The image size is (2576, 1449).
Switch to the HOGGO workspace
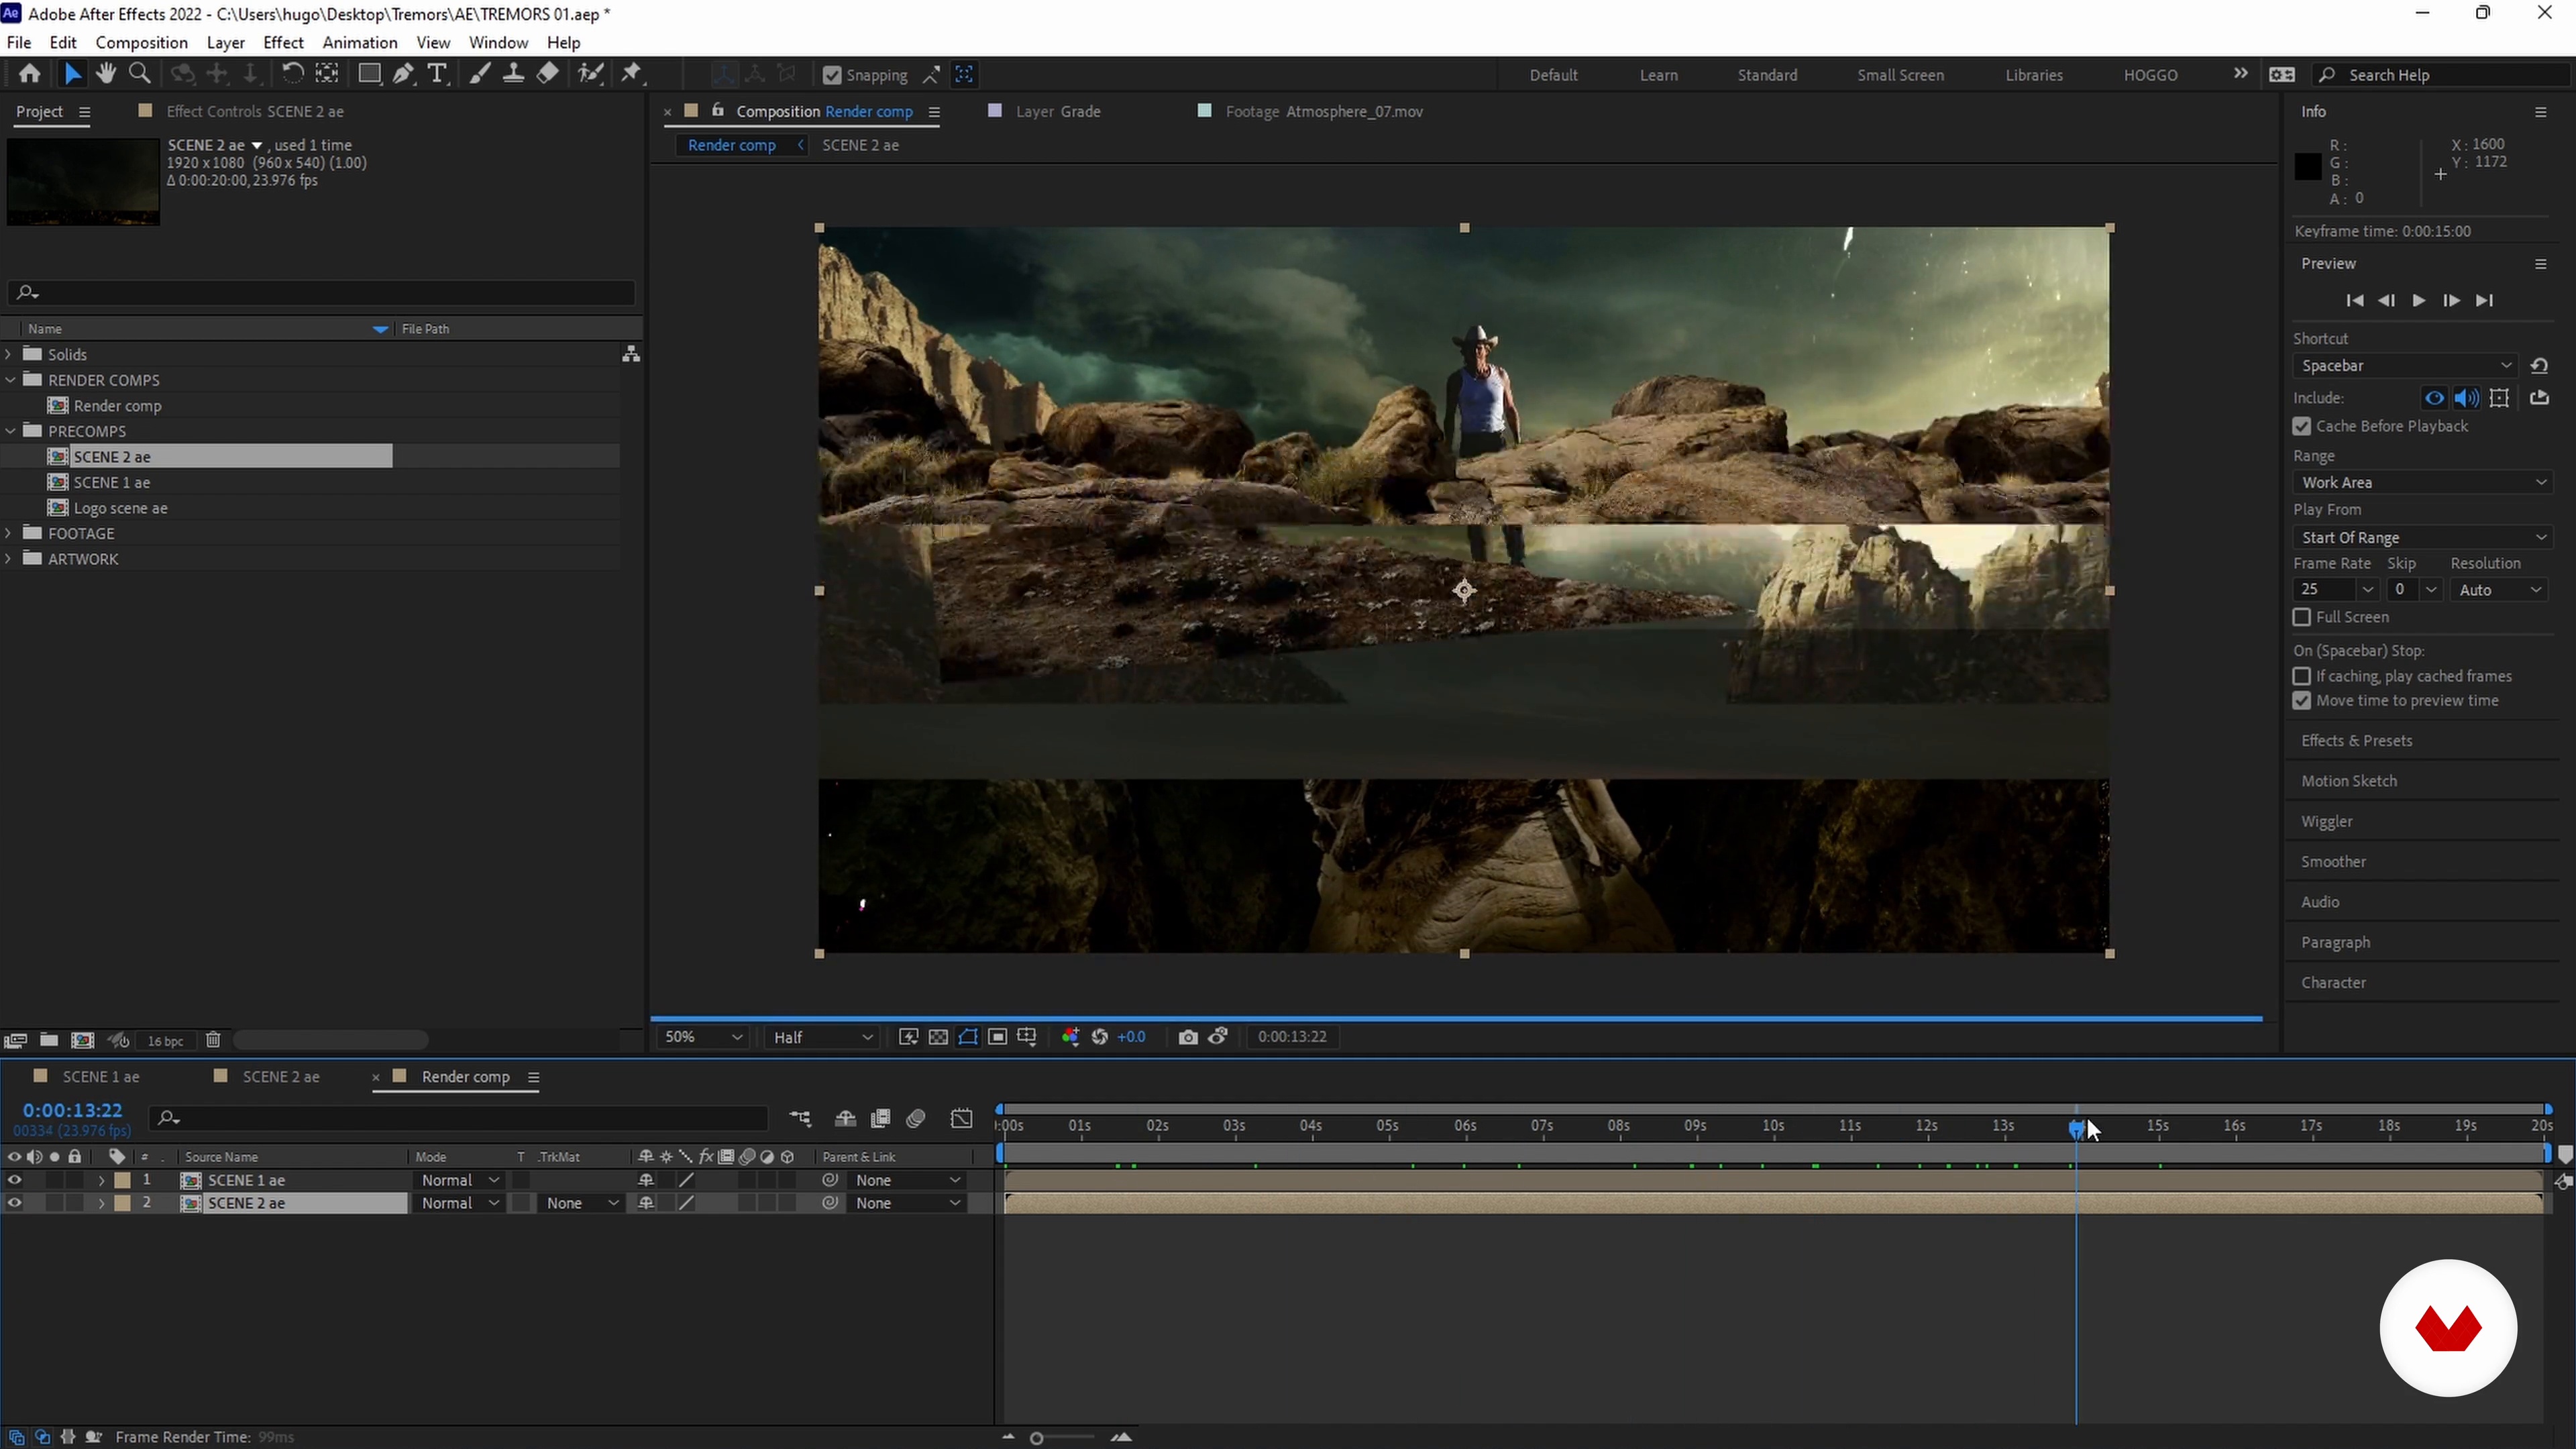pyautogui.click(x=2150, y=75)
